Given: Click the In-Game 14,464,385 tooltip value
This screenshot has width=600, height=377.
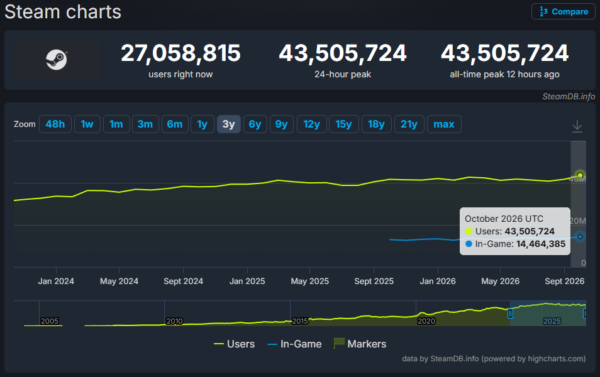Looking at the screenshot, I should (x=541, y=244).
